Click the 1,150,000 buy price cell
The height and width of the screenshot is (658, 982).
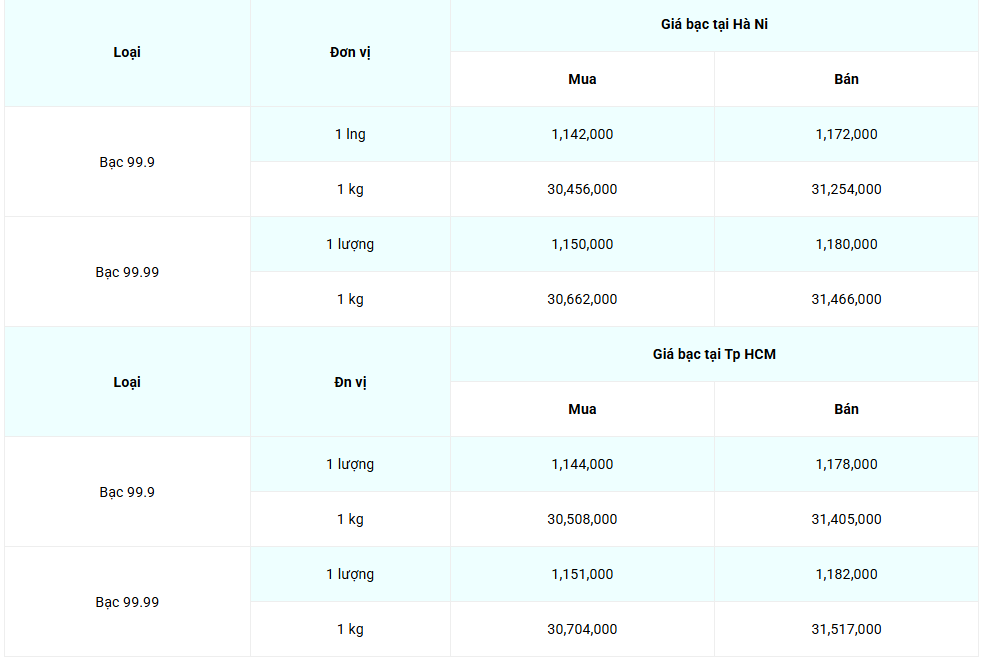(582, 244)
